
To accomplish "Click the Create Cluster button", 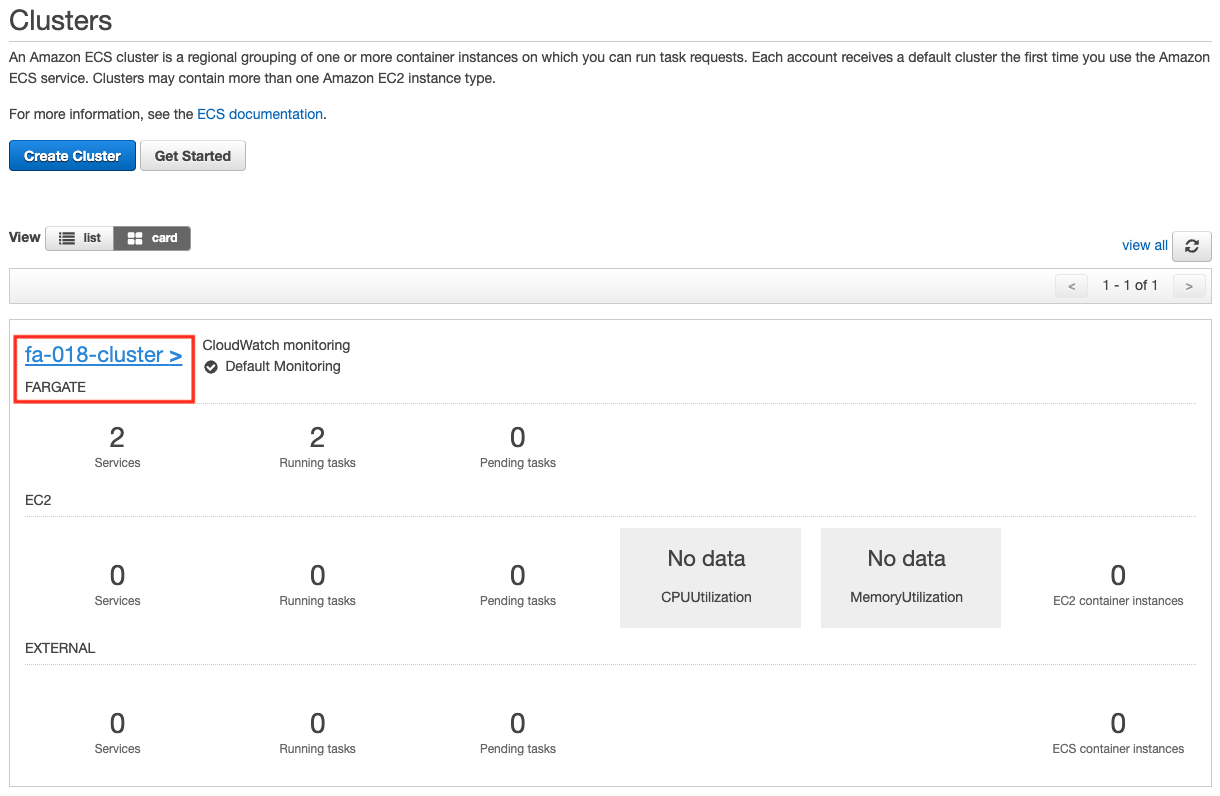I will coord(72,155).
